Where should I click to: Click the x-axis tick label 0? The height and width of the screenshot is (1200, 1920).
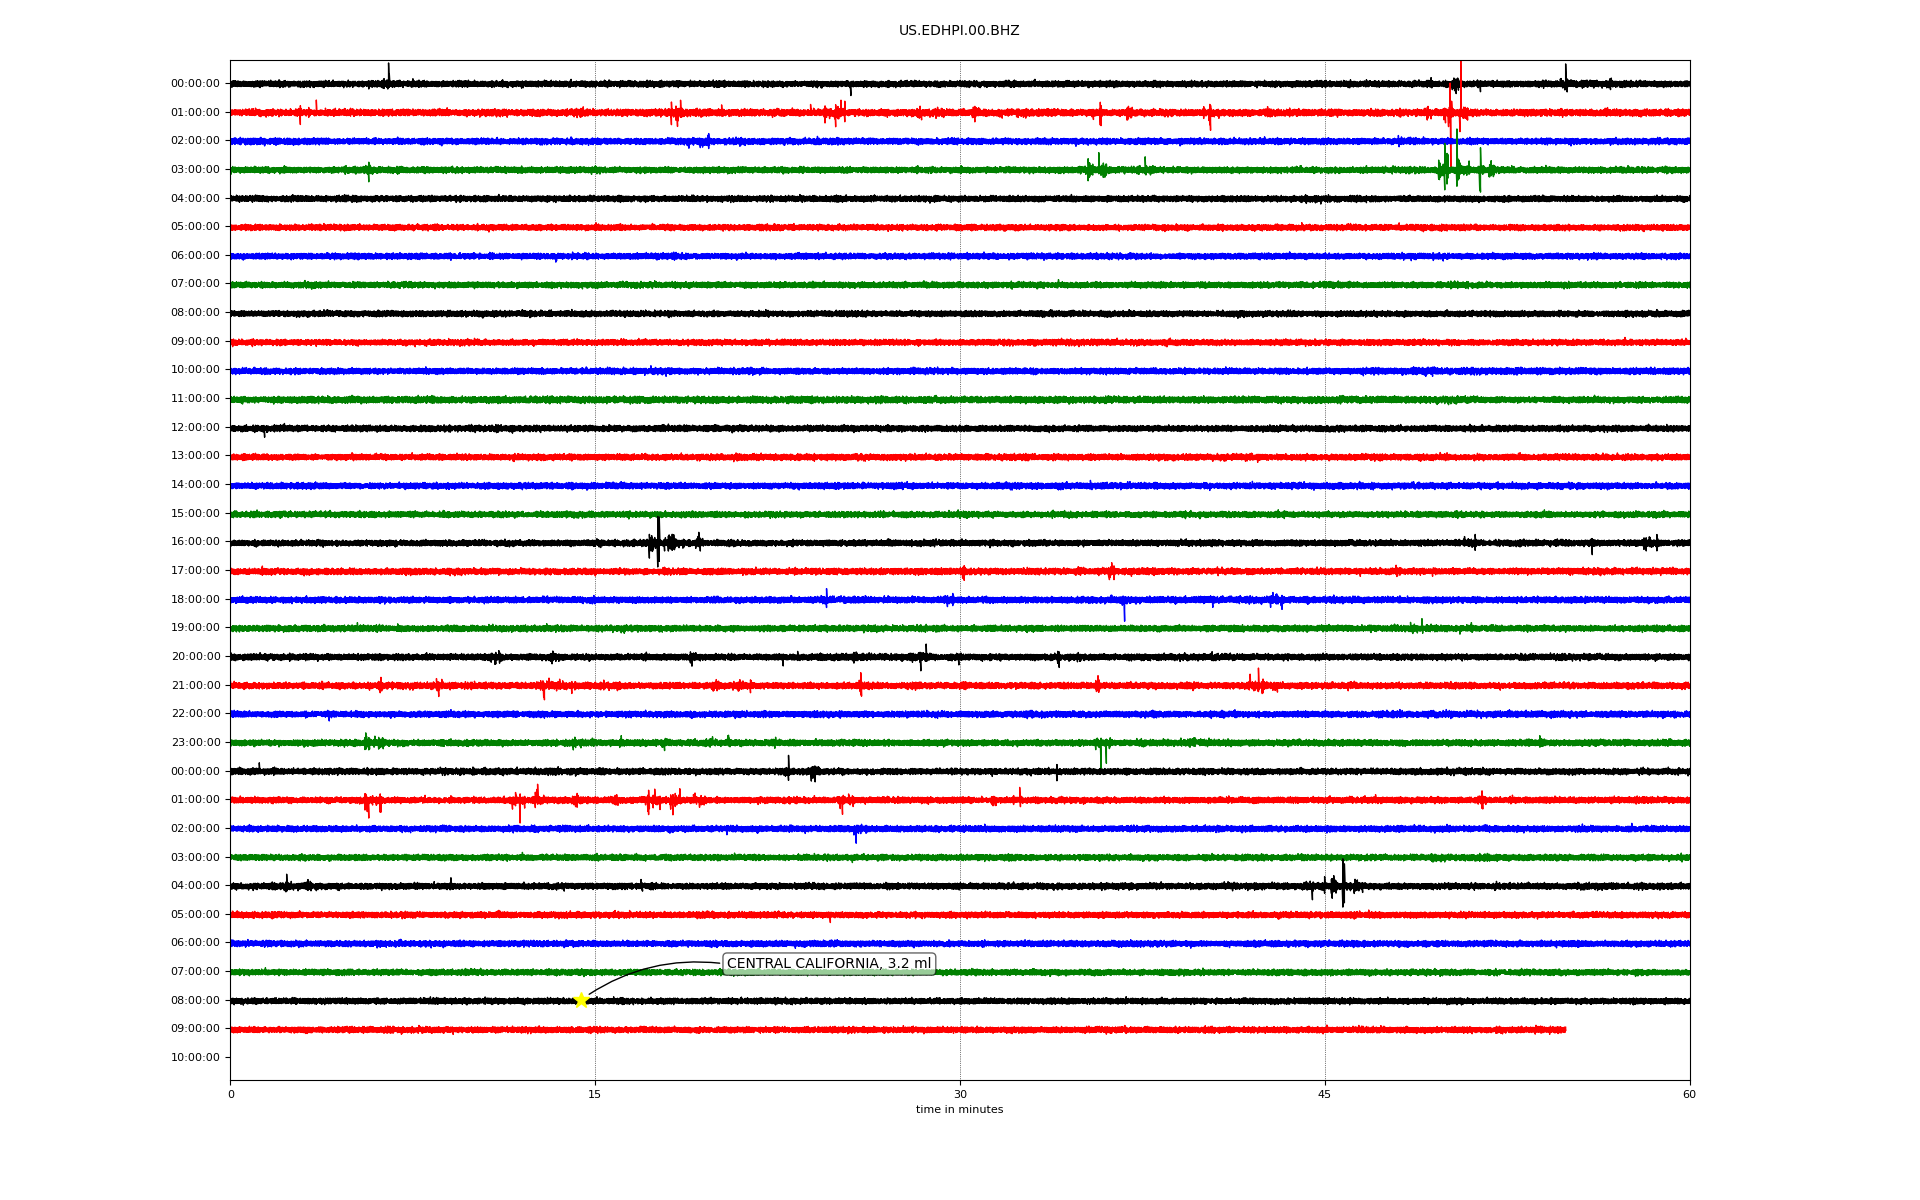tap(231, 1095)
